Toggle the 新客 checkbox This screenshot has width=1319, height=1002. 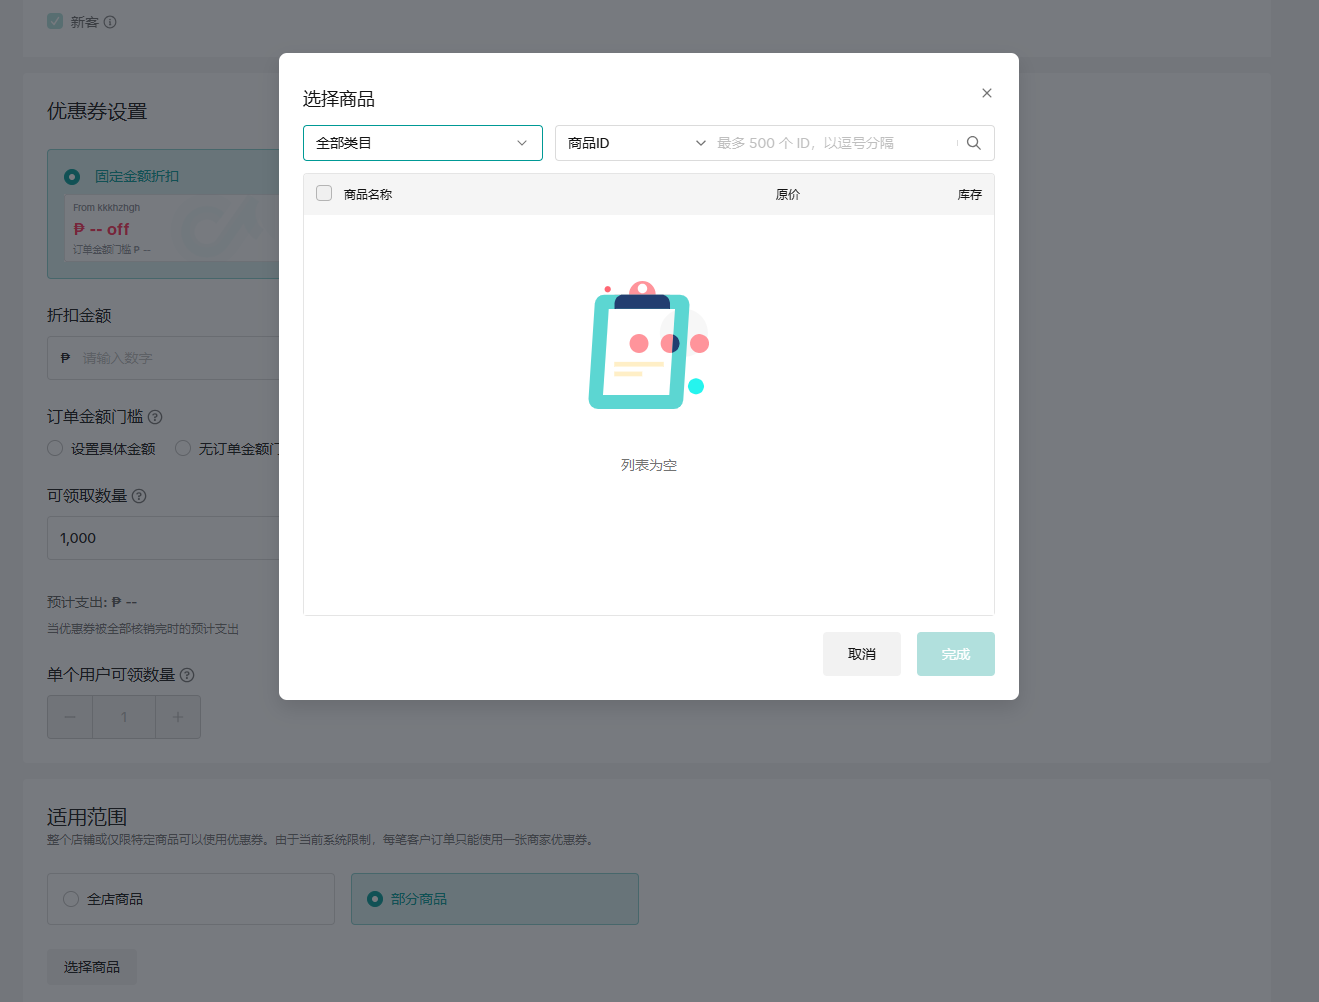pos(55,21)
